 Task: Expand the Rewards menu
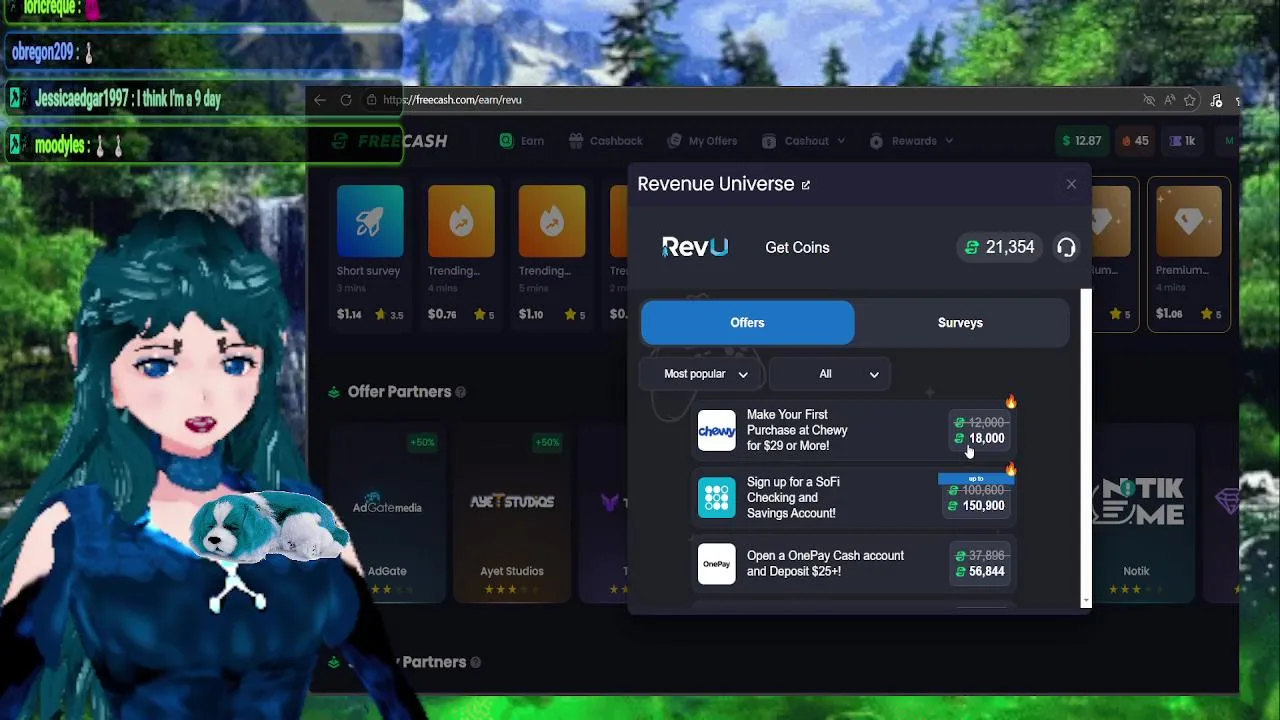tap(911, 141)
